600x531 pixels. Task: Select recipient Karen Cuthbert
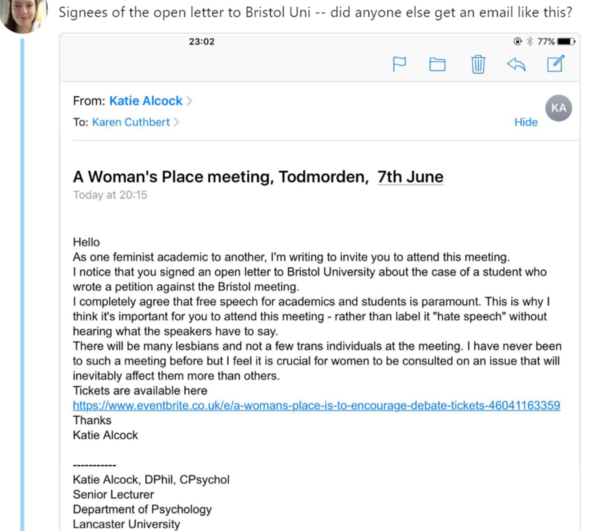[x=131, y=122]
